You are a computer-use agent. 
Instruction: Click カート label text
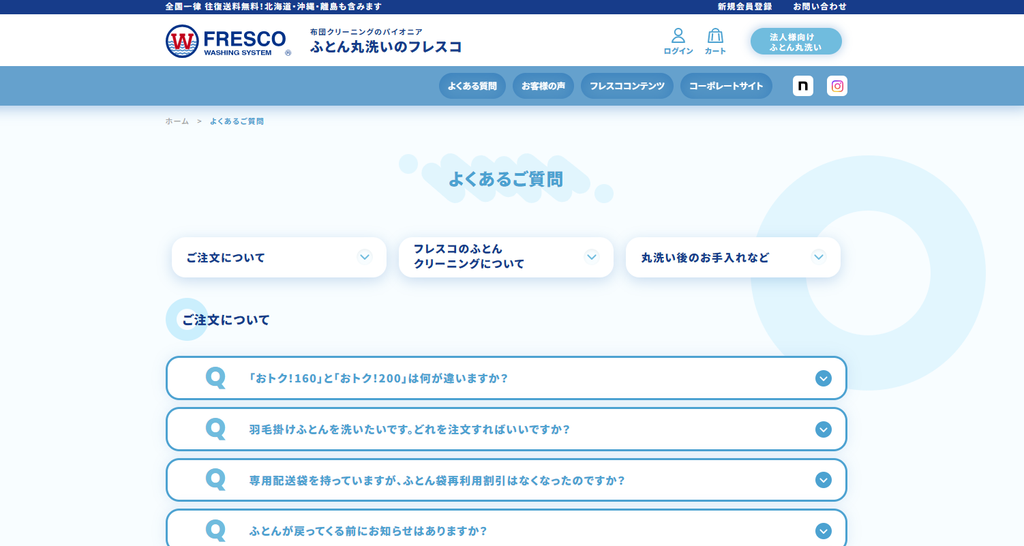click(715, 51)
